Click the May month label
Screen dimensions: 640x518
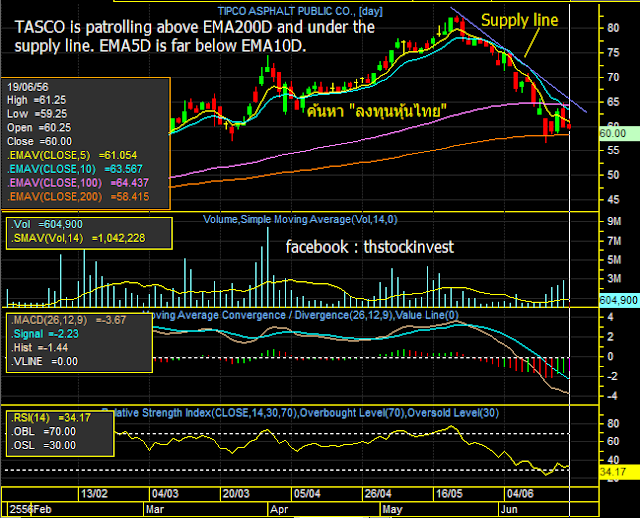point(392,509)
